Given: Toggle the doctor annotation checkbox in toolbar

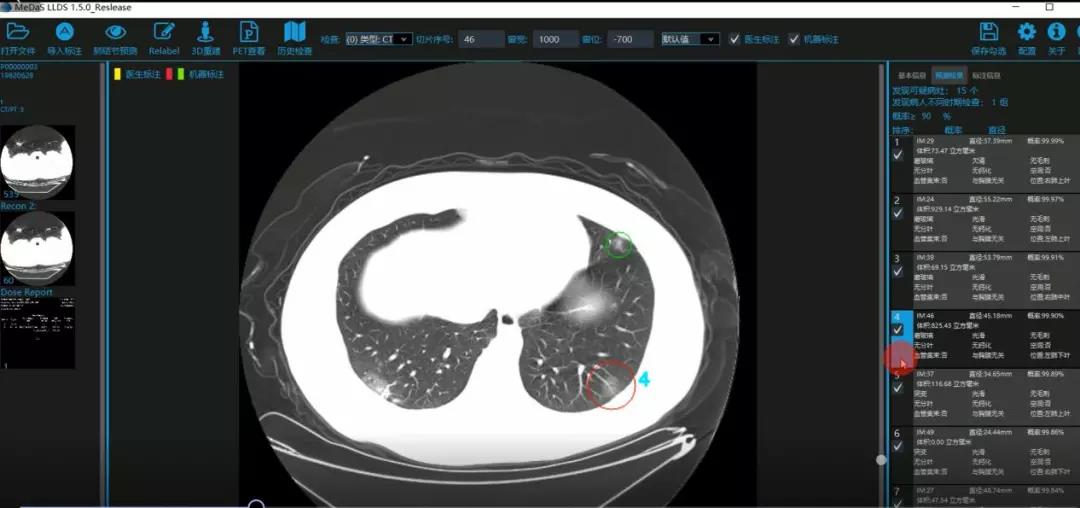Looking at the screenshot, I should [737, 40].
